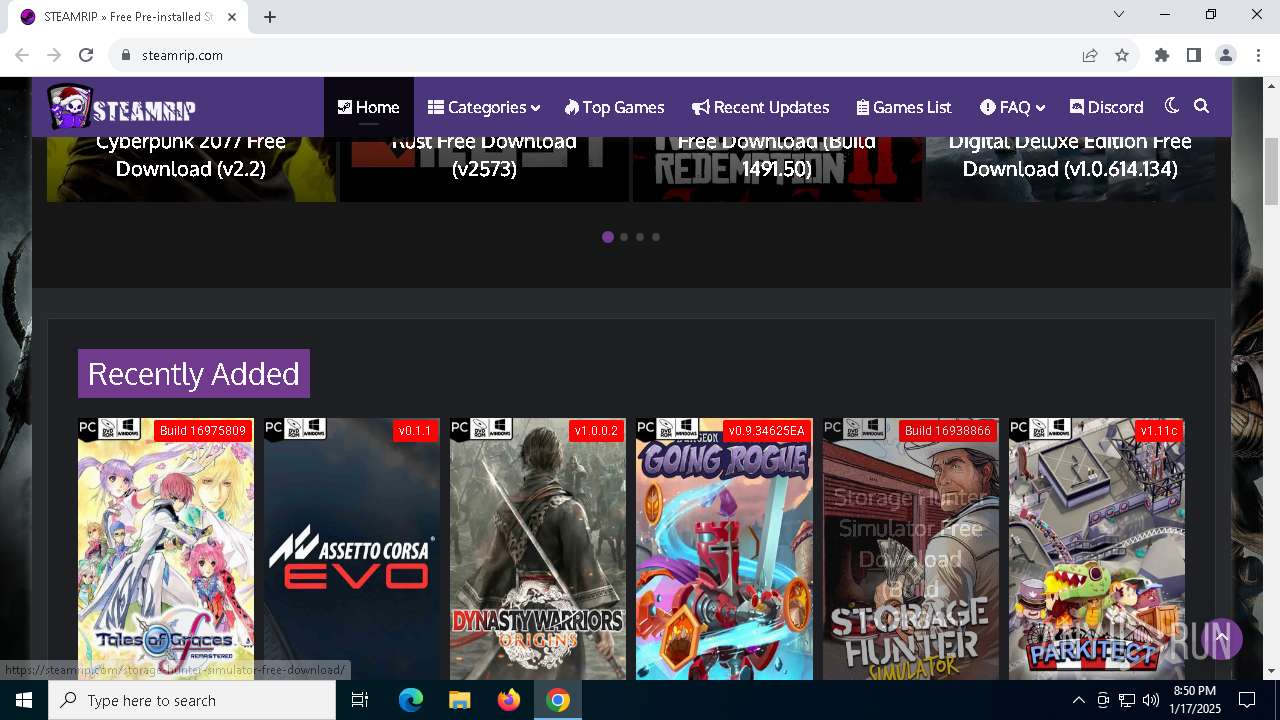Click the v0.1.1 version badge
The width and height of the screenshot is (1280, 720).
tap(415, 431)
